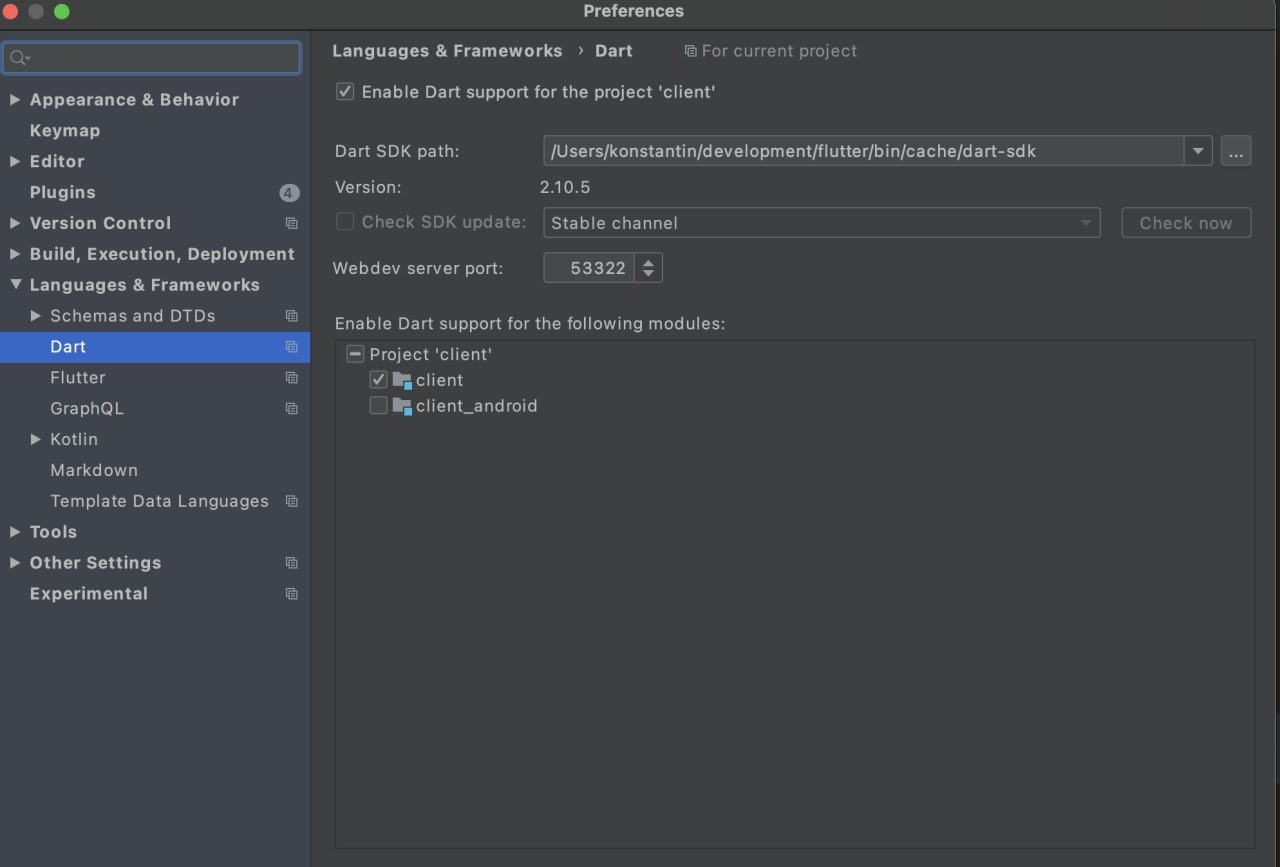1280x867 pixels.
Task: Click the project icon beside Template Data Languages
Action: [291, 501]
